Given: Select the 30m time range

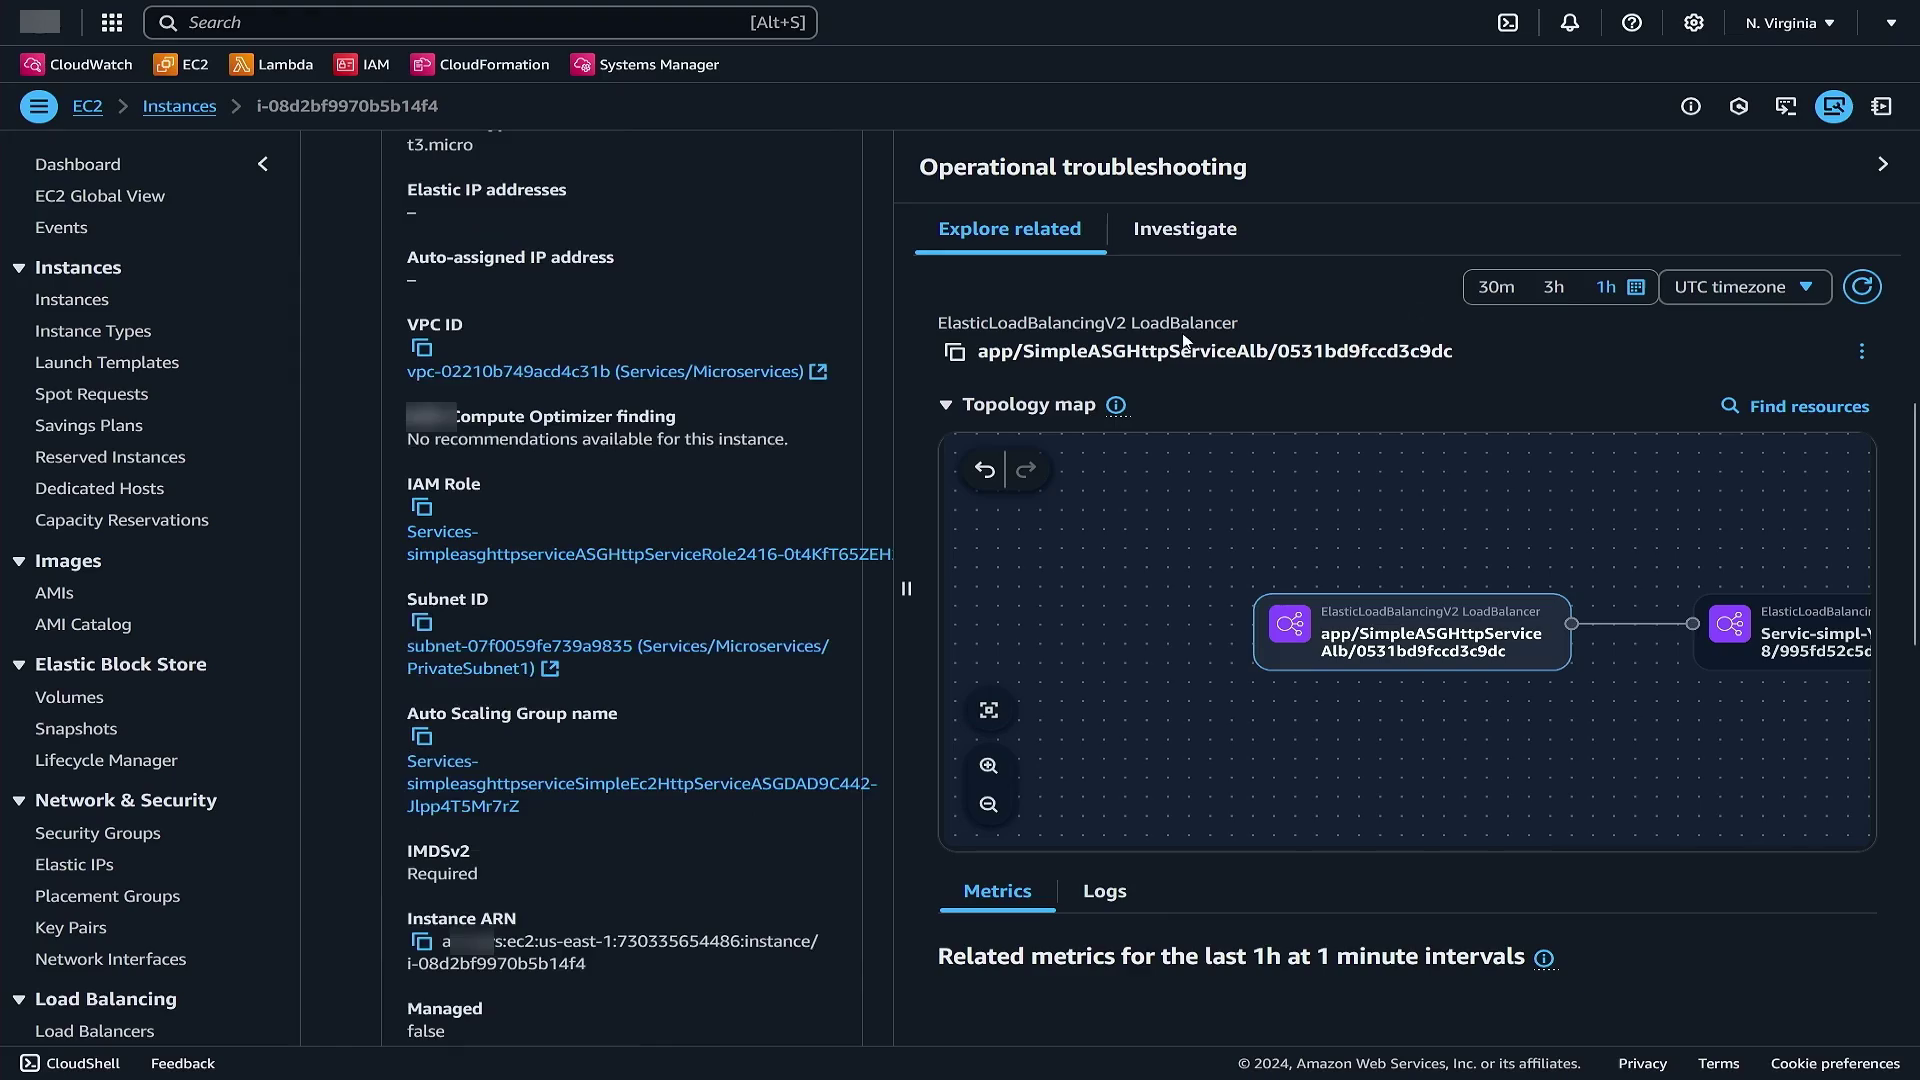Looking at the screenshot, I should coord(1496,287).
